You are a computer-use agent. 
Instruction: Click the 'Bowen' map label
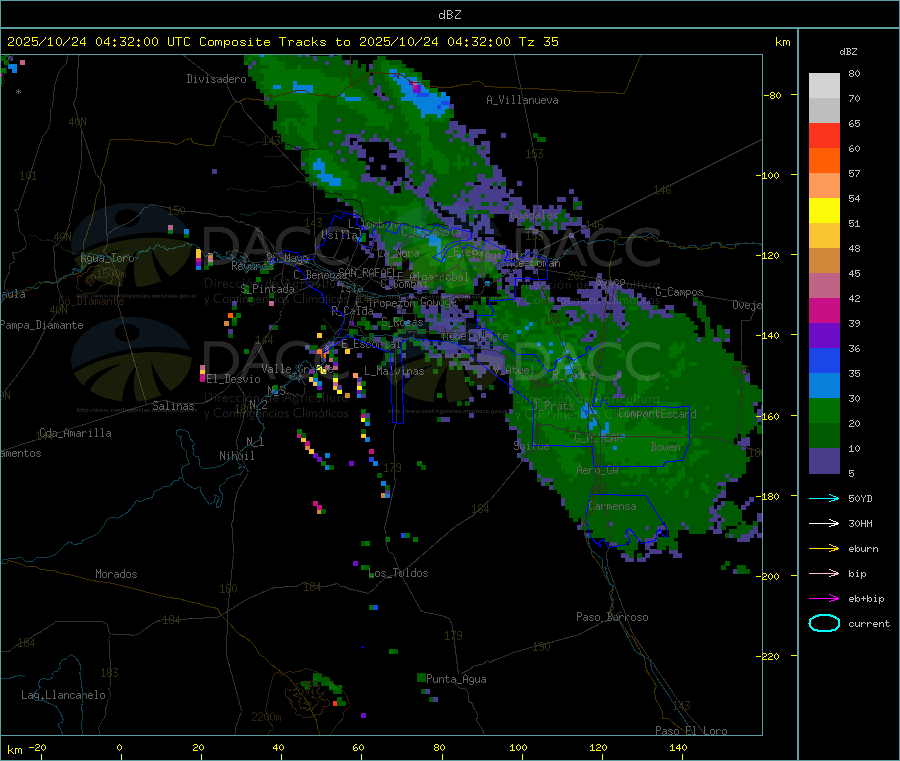(666, 447)
